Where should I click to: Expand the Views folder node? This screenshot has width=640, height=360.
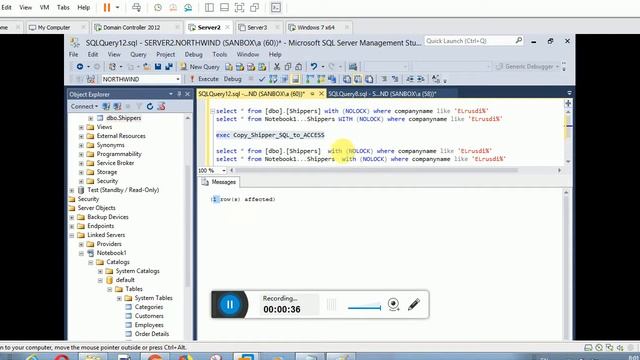81,127
